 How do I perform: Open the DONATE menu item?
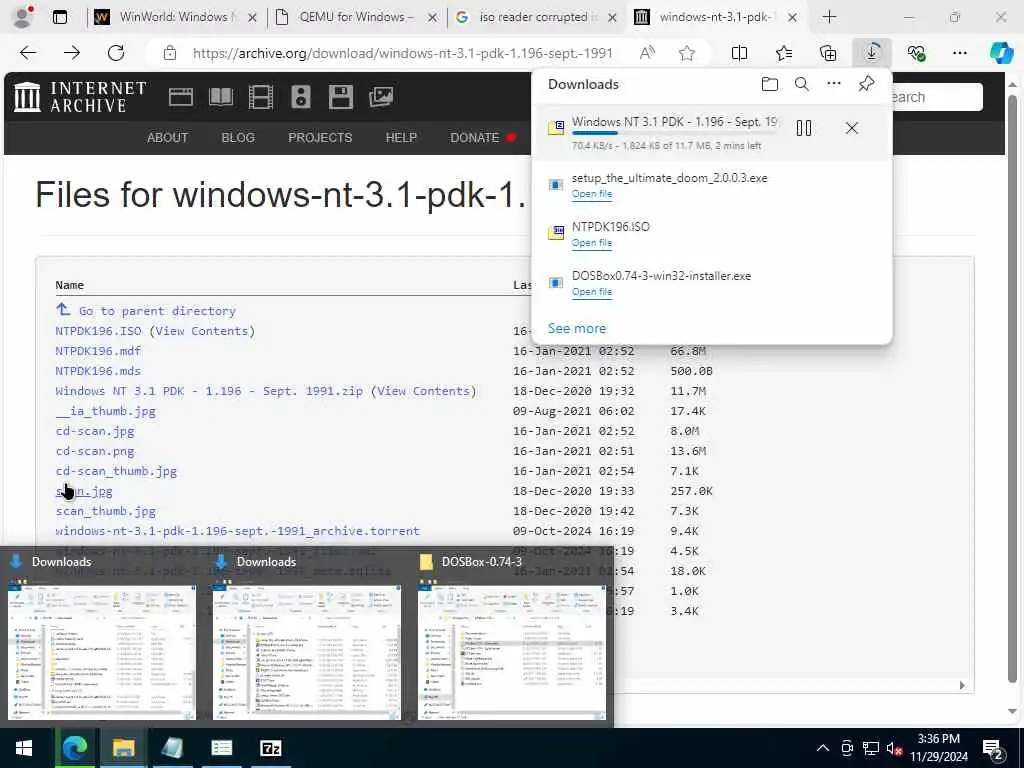point(475,138)
